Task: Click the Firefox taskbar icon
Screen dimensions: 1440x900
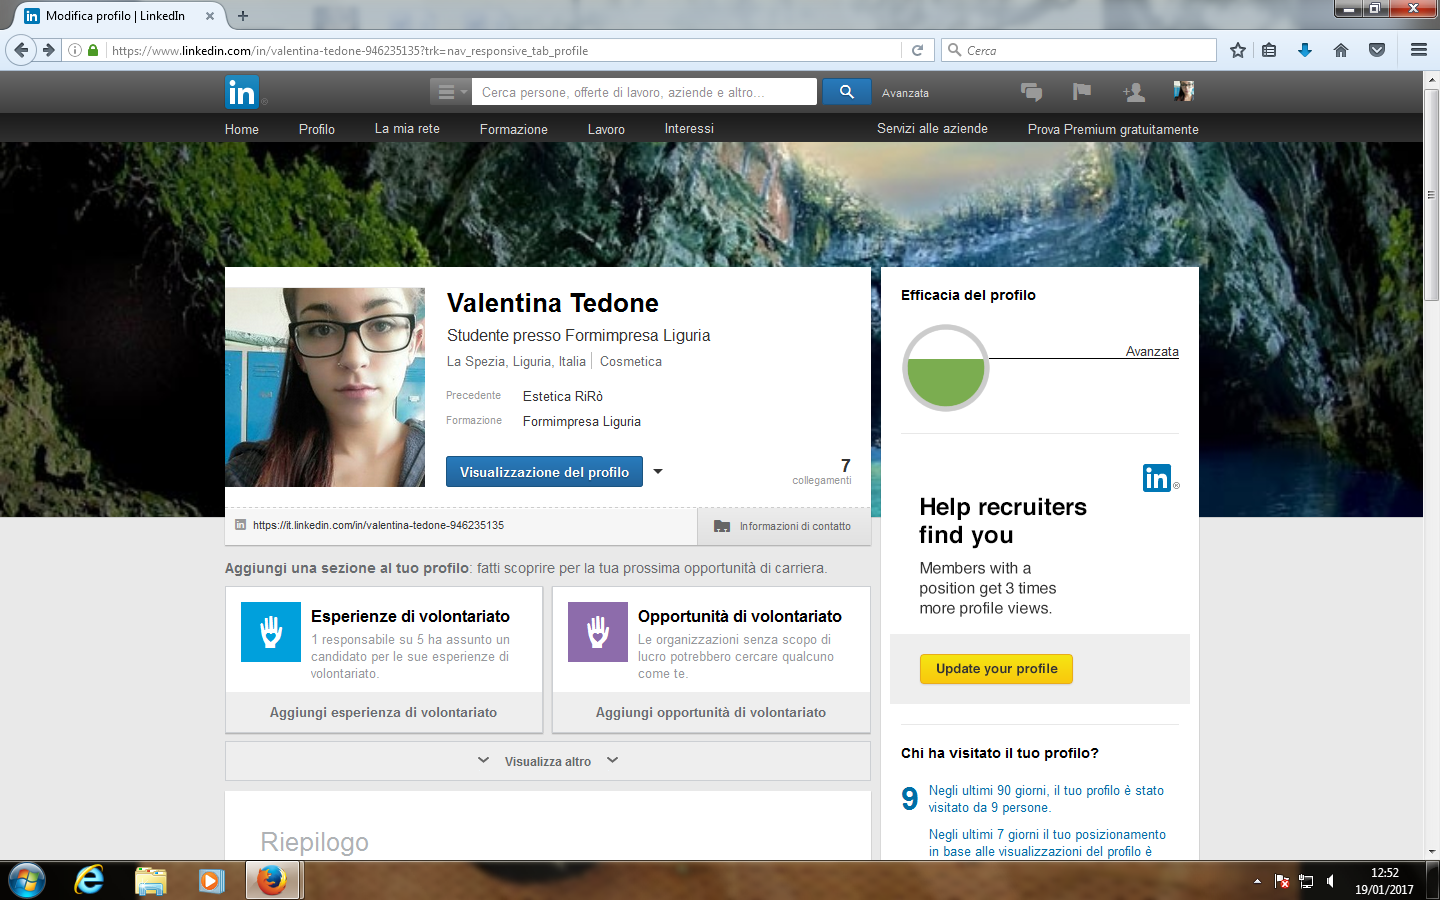Action: 272,880
